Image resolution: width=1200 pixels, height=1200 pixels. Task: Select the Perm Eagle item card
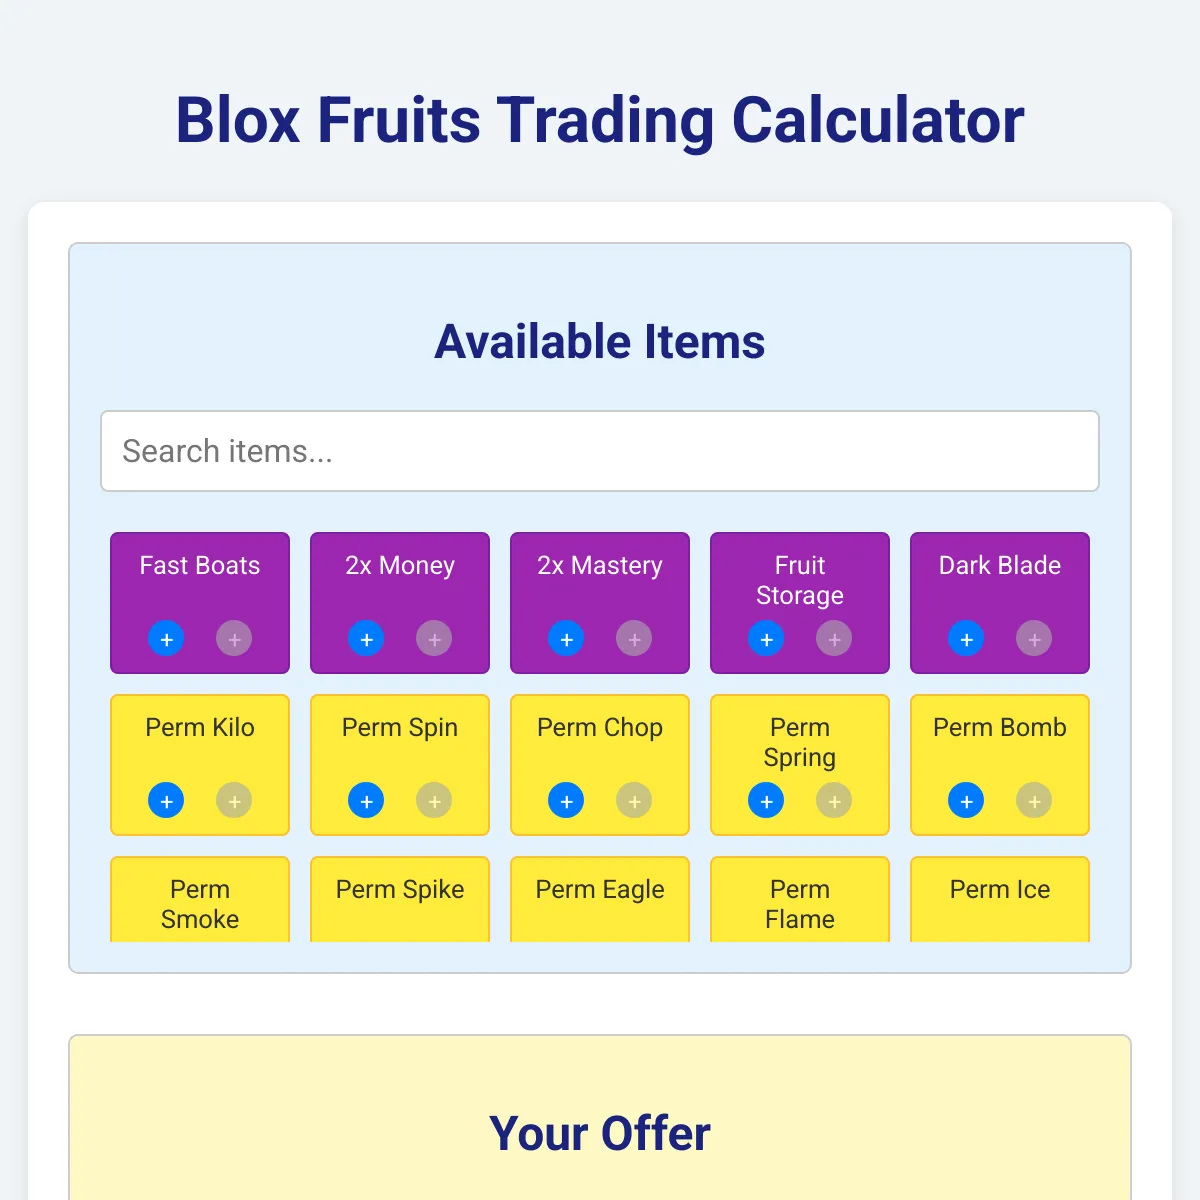tap(600, 899)
